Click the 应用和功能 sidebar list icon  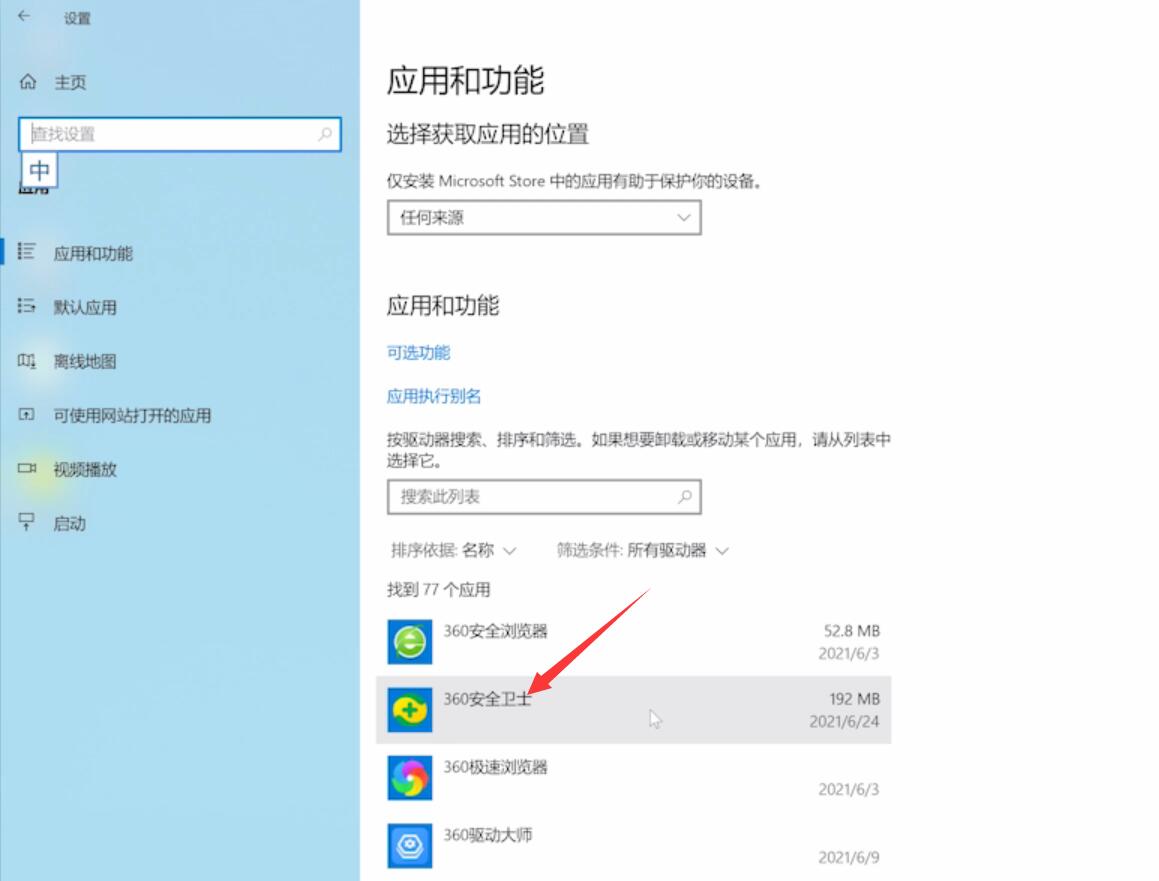coord(27,252)
